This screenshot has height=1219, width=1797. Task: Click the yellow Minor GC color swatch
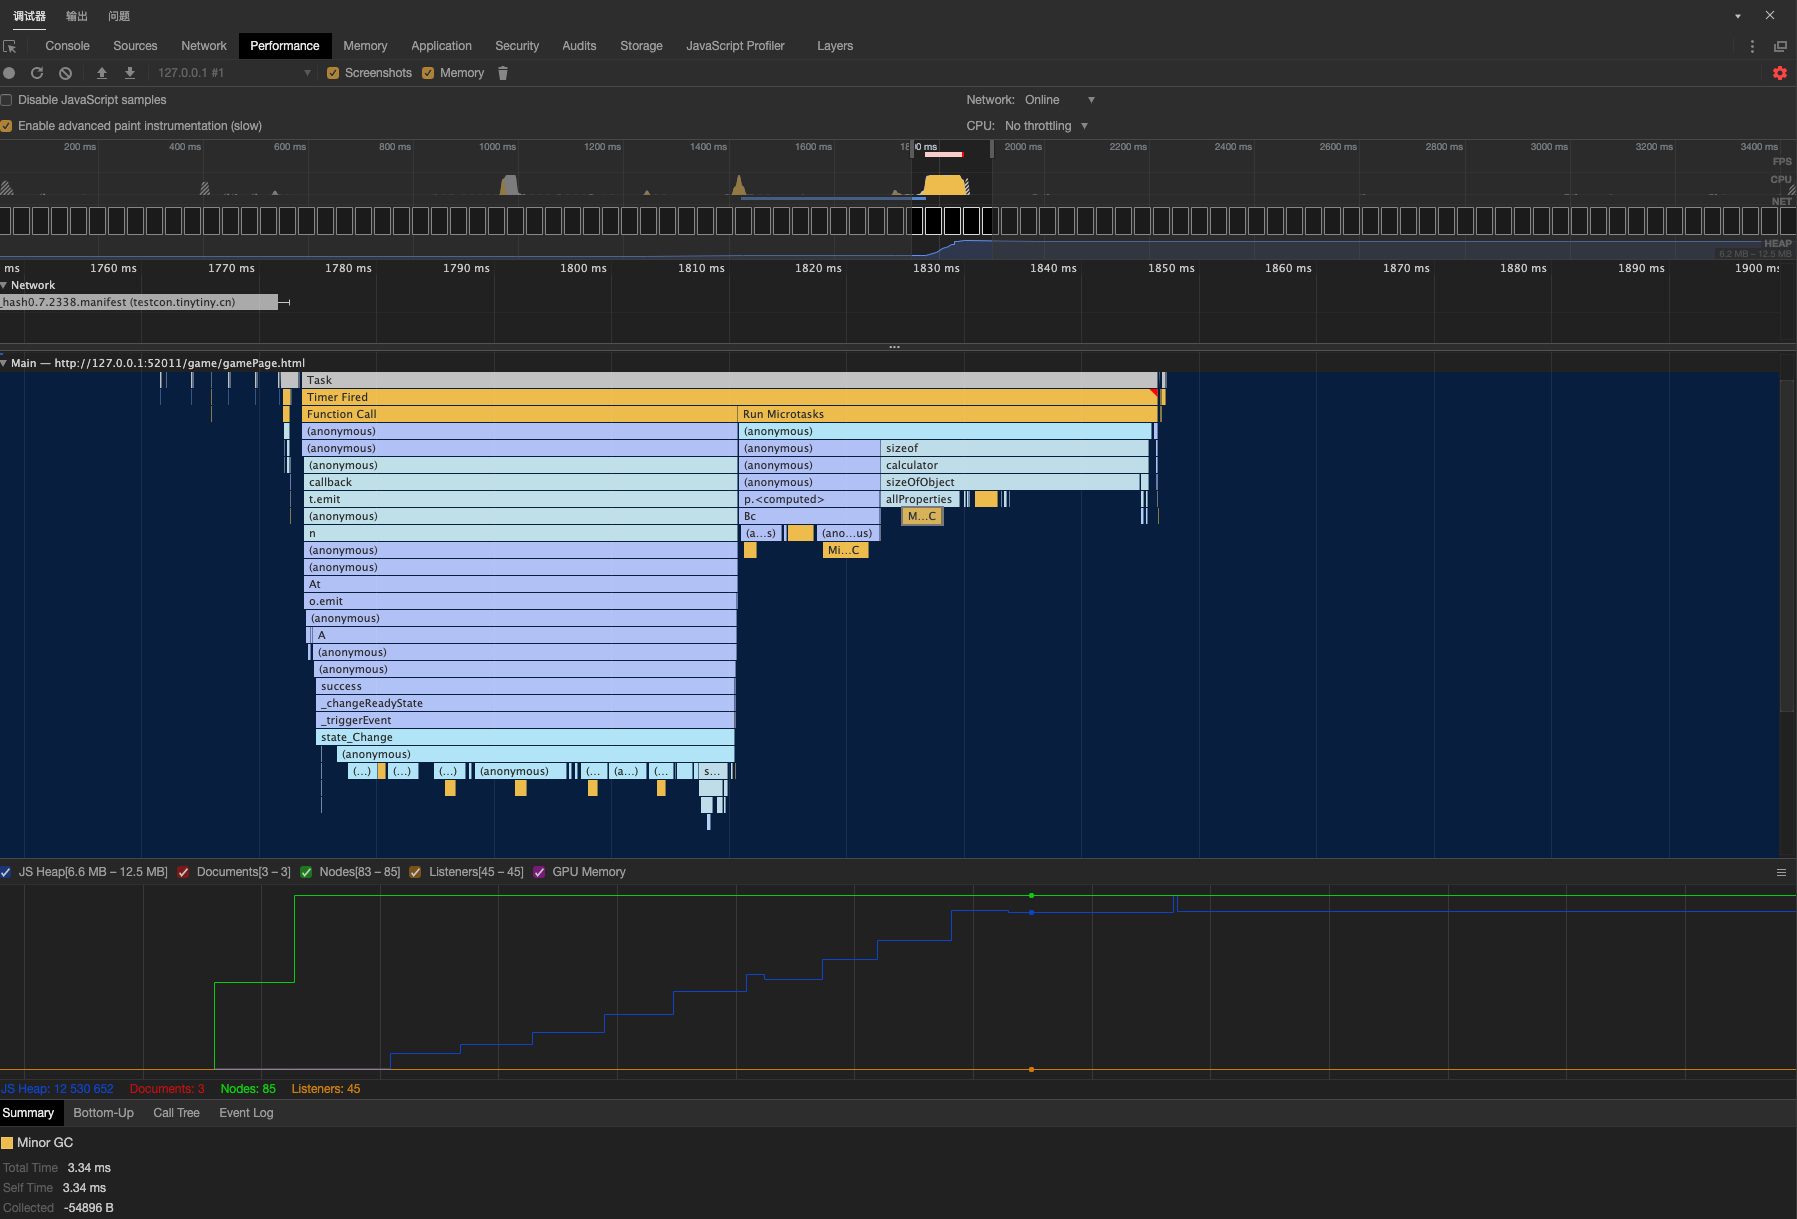tap(8, 1143)
